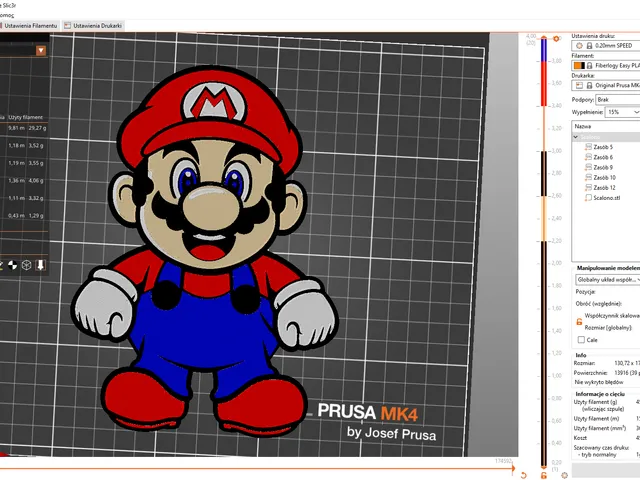The height and width of the screenshot is (480, 640).
Task: Click the lock icon beside 0.20mm SPEED
Action: pyautogui.click(x=589, y=46)
